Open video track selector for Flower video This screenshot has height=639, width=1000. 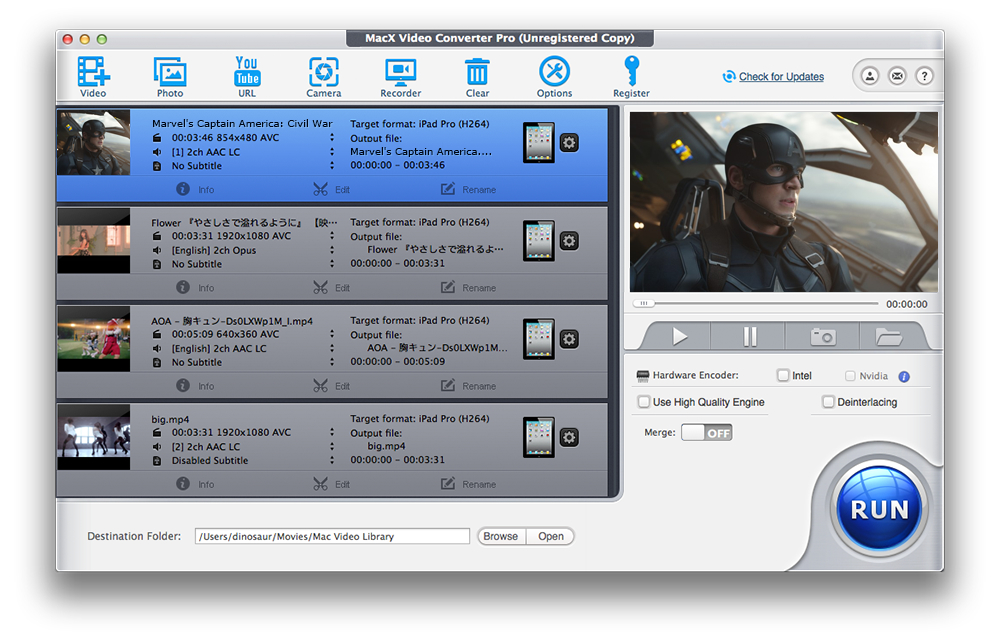pyautogui.click(x=332, y=236)
